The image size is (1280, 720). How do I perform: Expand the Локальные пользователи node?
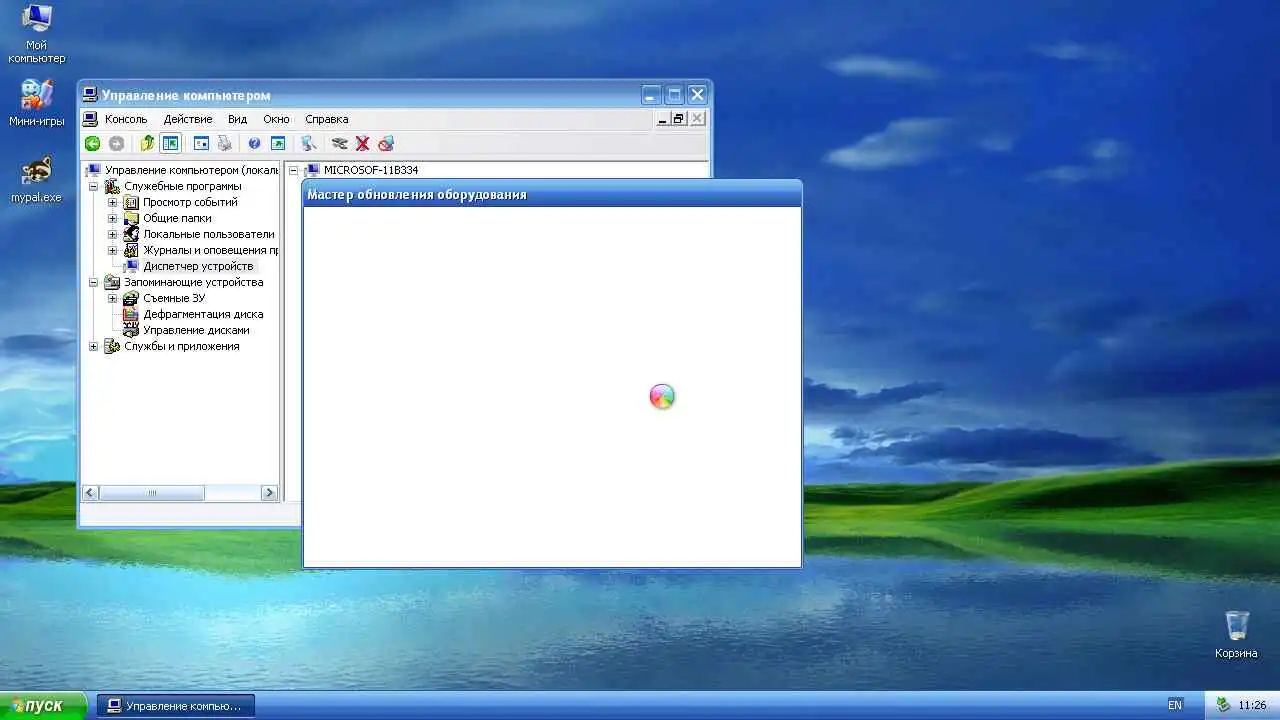pyautogui.click(x=112, y=234)
